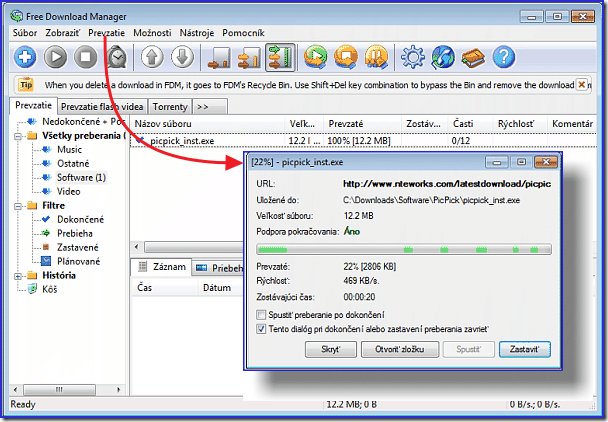This screenshot has width=608, height=422.
Task: Select the Software (1) category
Action: point(81,177)
